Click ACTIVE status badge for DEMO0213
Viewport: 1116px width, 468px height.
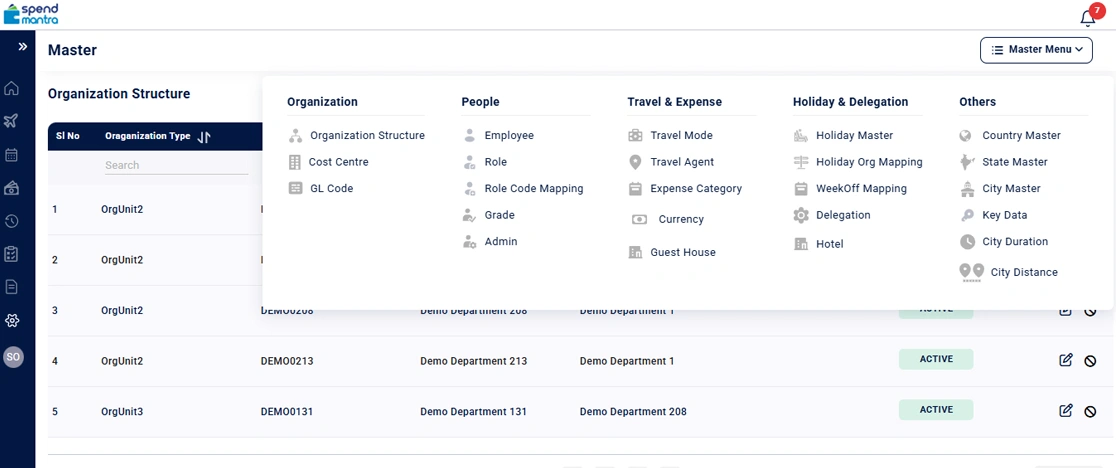pyautogui.click(x=936, y=359)
